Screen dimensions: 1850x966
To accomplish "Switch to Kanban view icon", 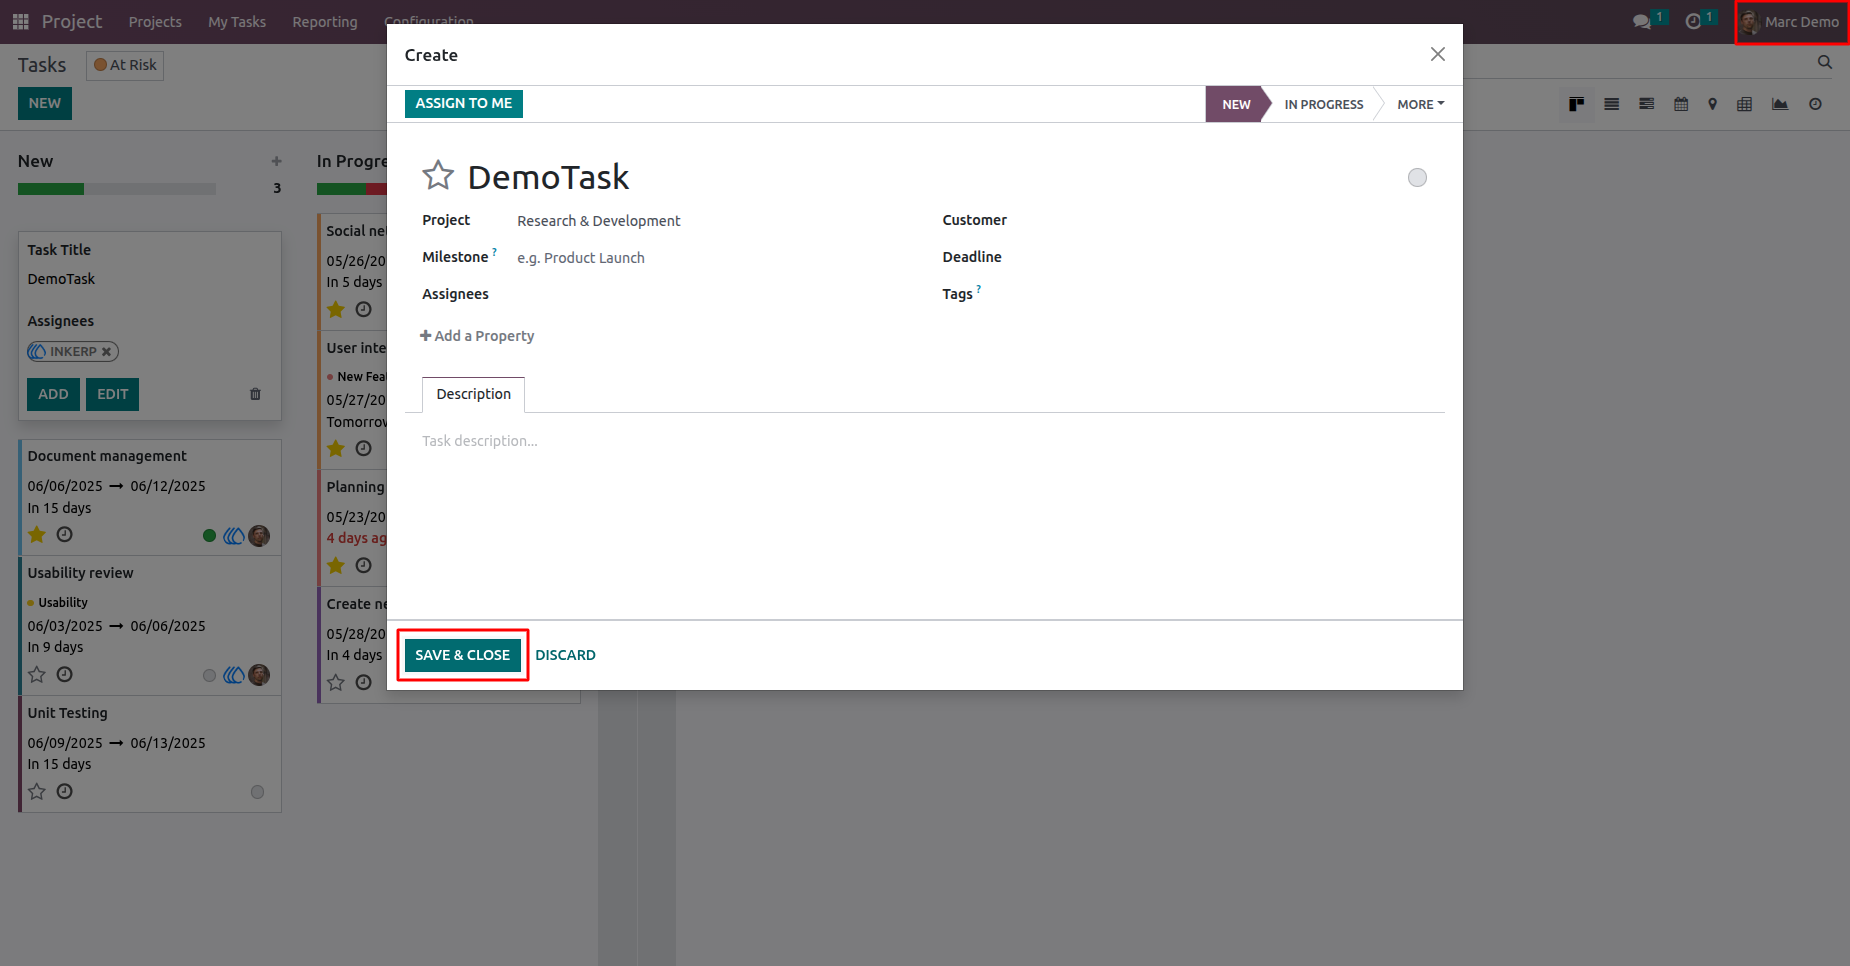I will [1576, 104].
